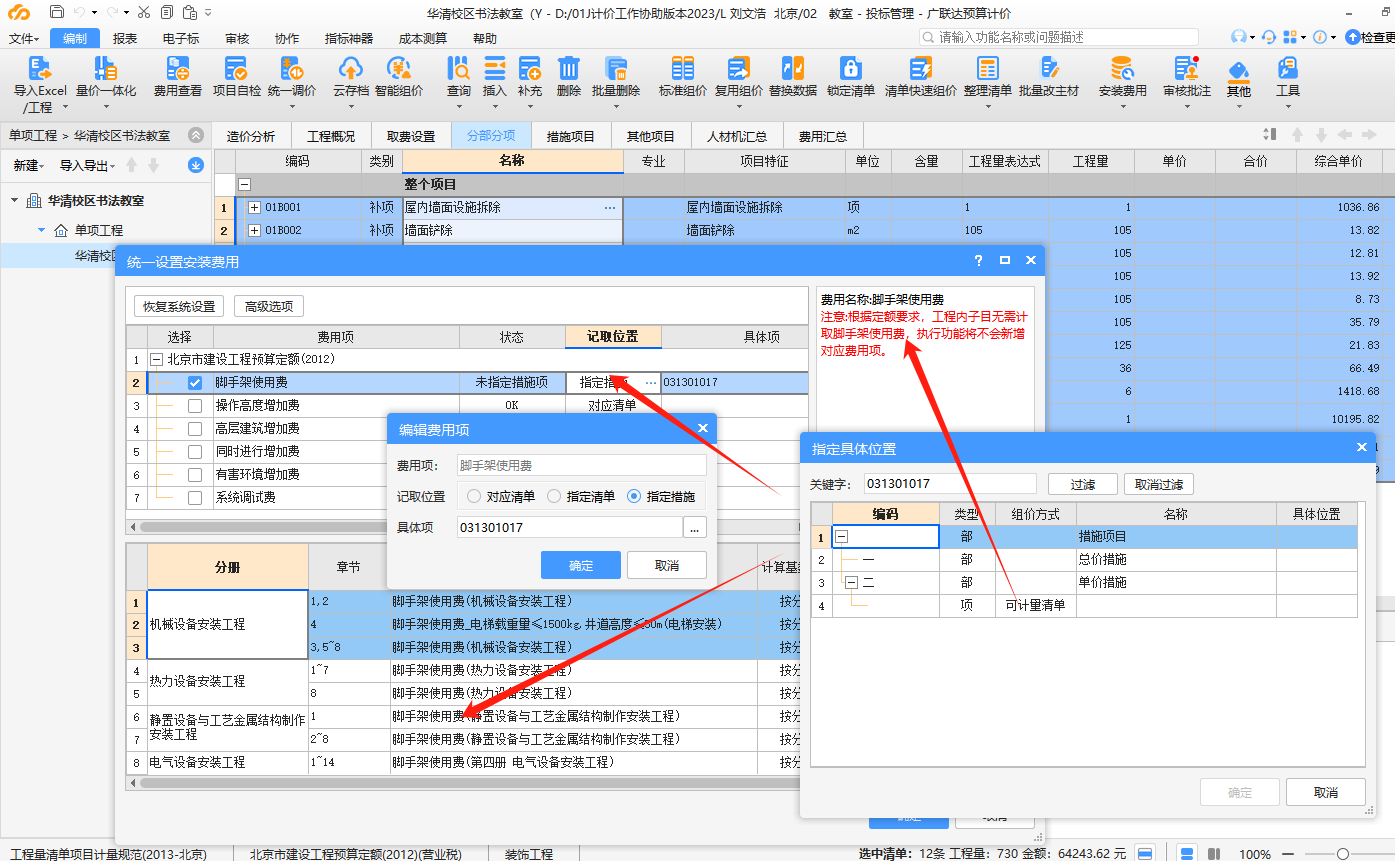Expand row 01B001 in the table
Screen dimensions: 1395x861
click(254, 208)
